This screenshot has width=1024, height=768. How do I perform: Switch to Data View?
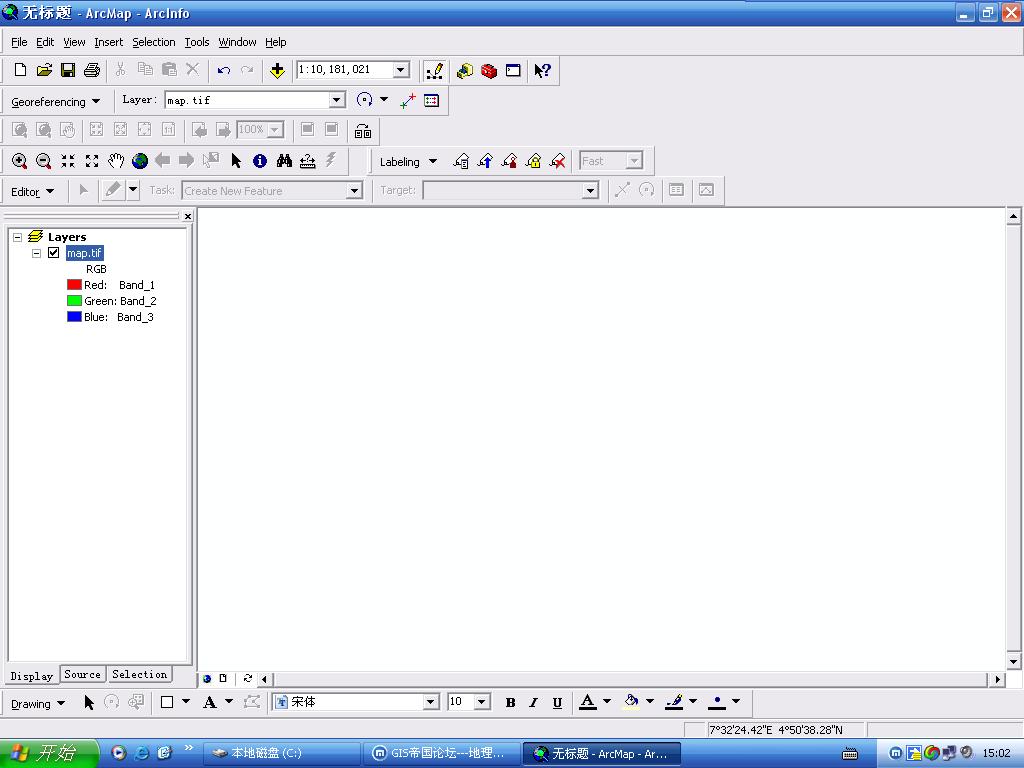[x=207, y=679]
